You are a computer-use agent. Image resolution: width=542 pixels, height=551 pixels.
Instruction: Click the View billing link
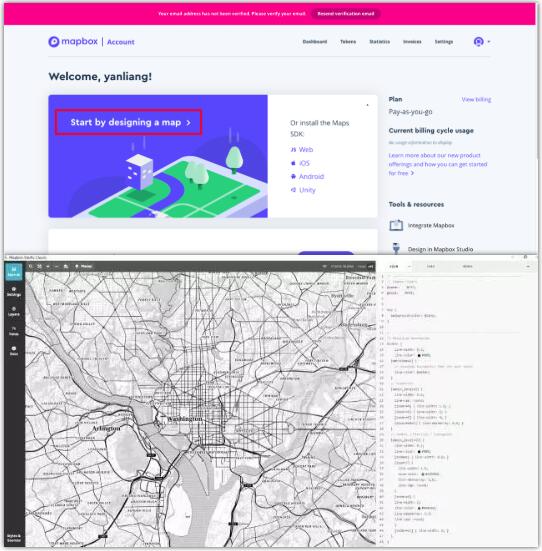click(x=476, y=99)
